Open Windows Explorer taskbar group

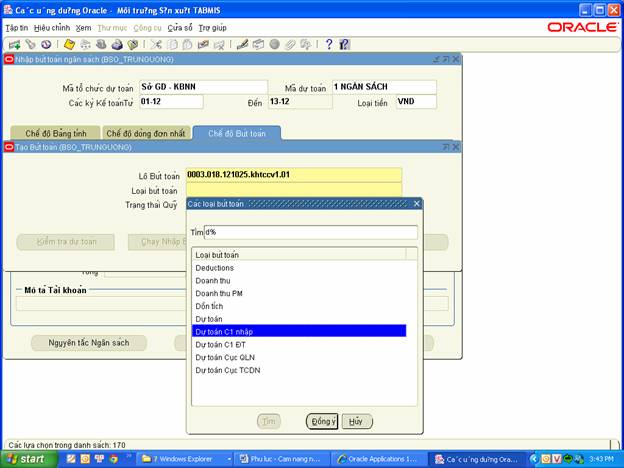pyautogui.click(x=185, y=459)
